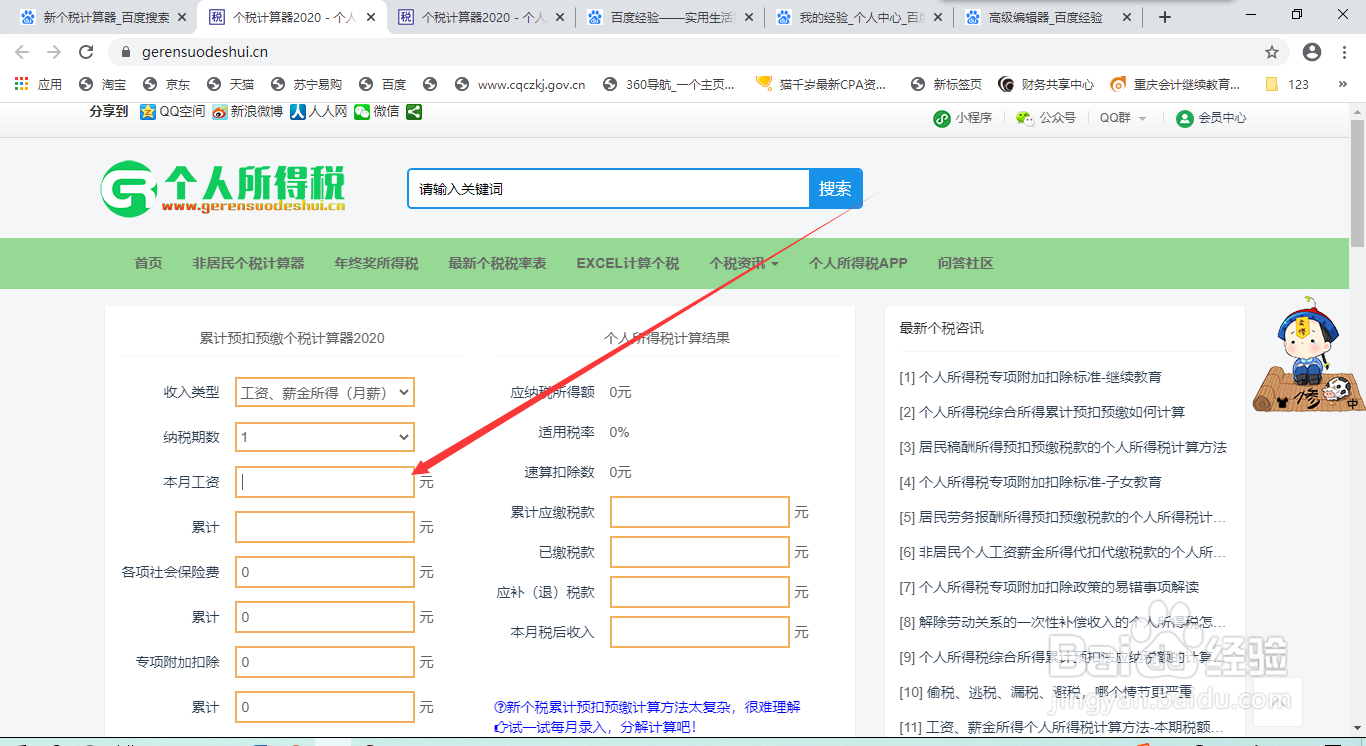Viewport: 1366px width, 746px height.
Task: Click the 个人所得税 site logo
Action: 223,188
